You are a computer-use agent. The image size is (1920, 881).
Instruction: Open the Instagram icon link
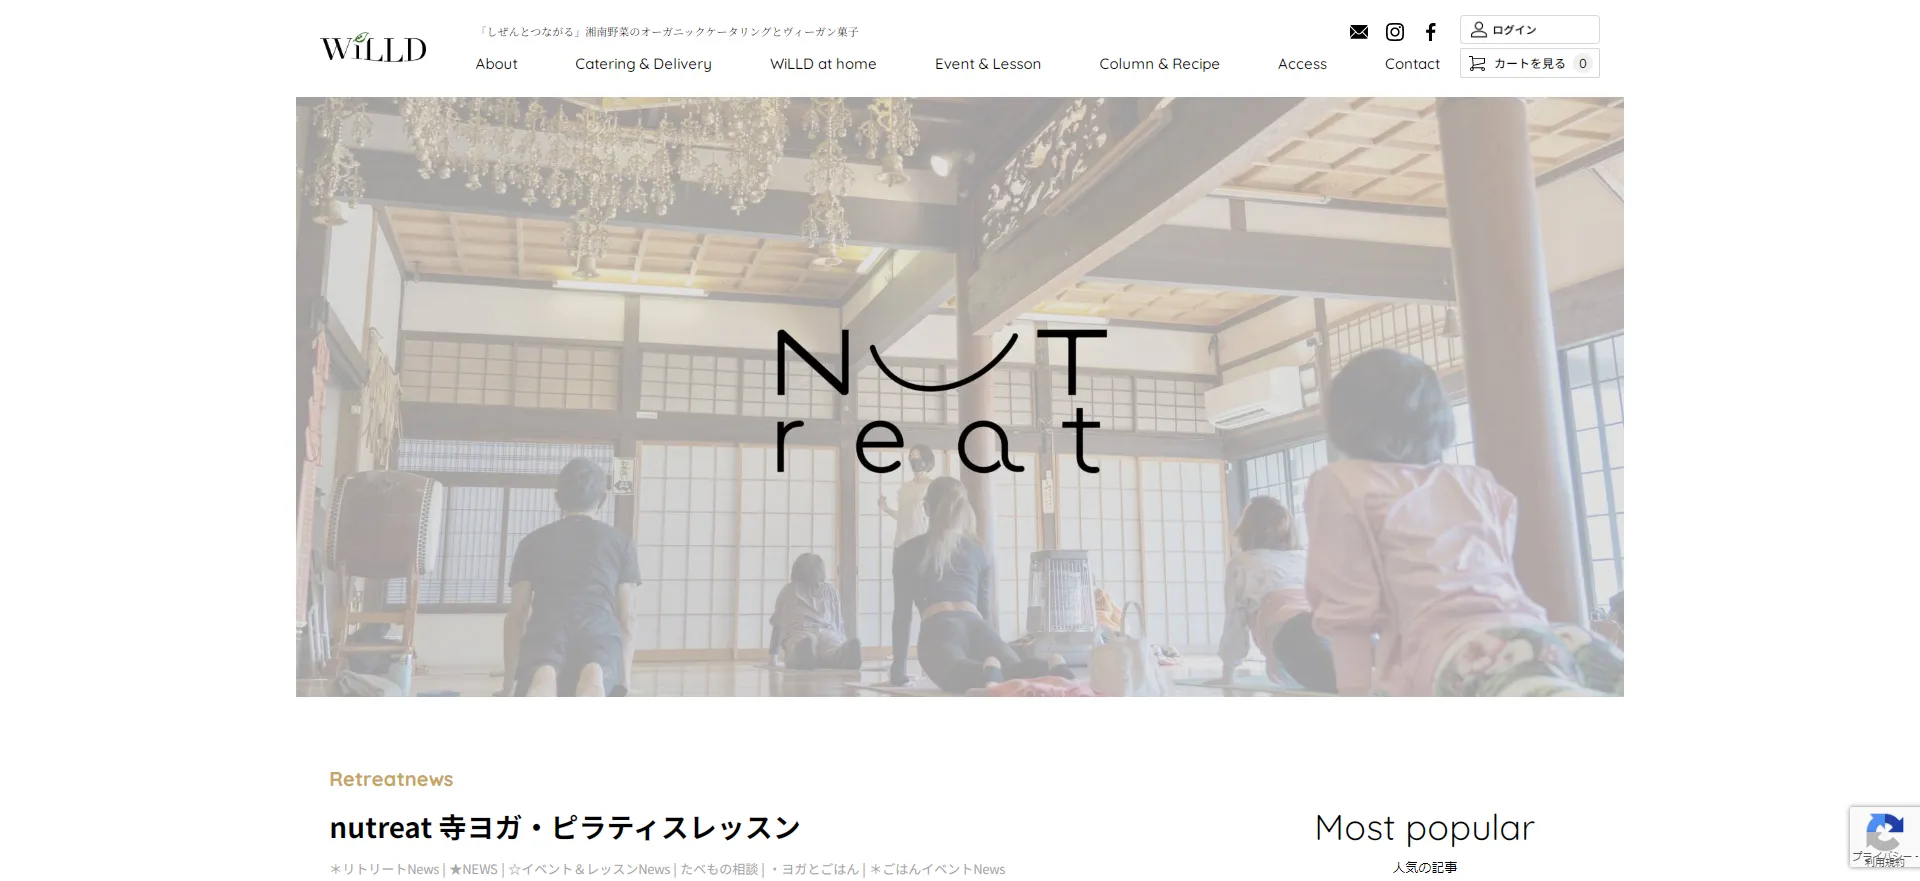point(1394,32)
